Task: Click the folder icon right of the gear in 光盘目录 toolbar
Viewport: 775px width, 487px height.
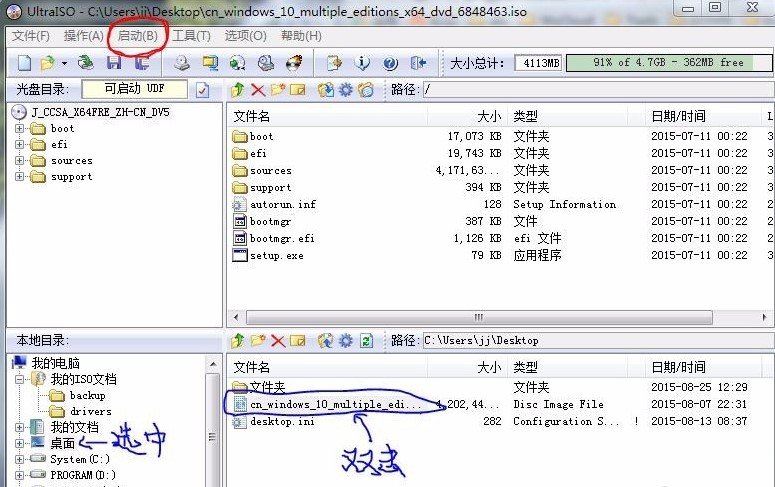Action: pyautogui.click(x=366, y=89)
